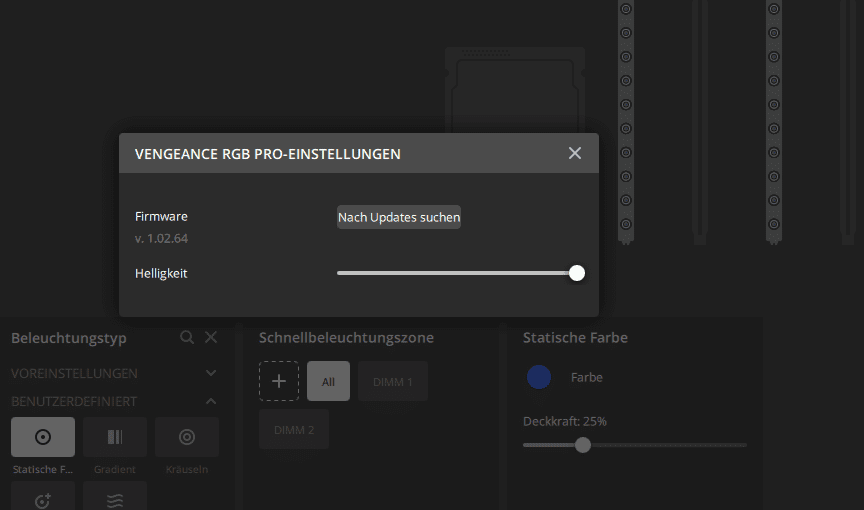Pick the Kräuseln ripple effect
This screenshot has height=510, width=864.
187,437
